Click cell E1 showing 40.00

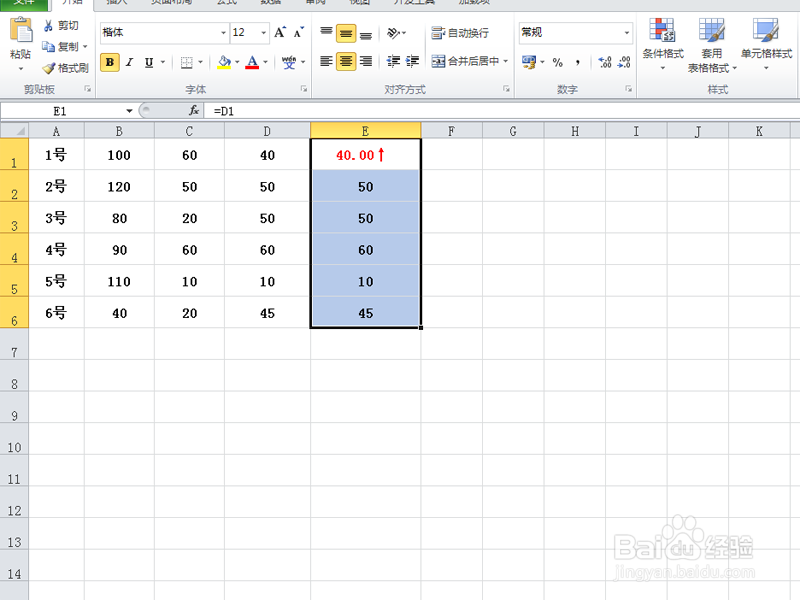(365, 155)
